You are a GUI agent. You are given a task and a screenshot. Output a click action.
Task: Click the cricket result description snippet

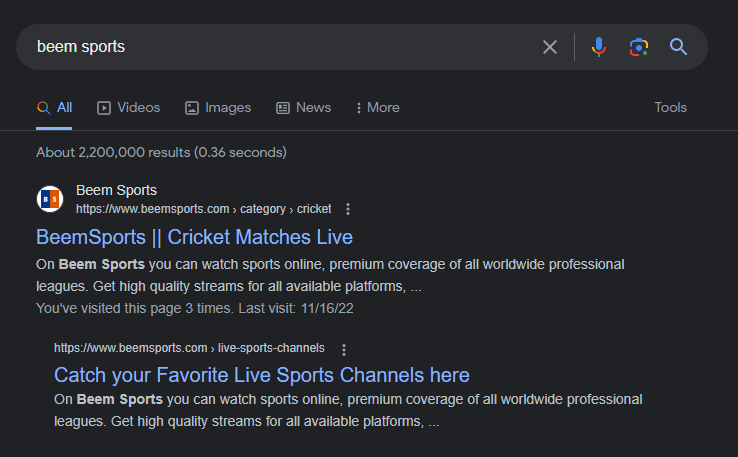coord(330,275)
